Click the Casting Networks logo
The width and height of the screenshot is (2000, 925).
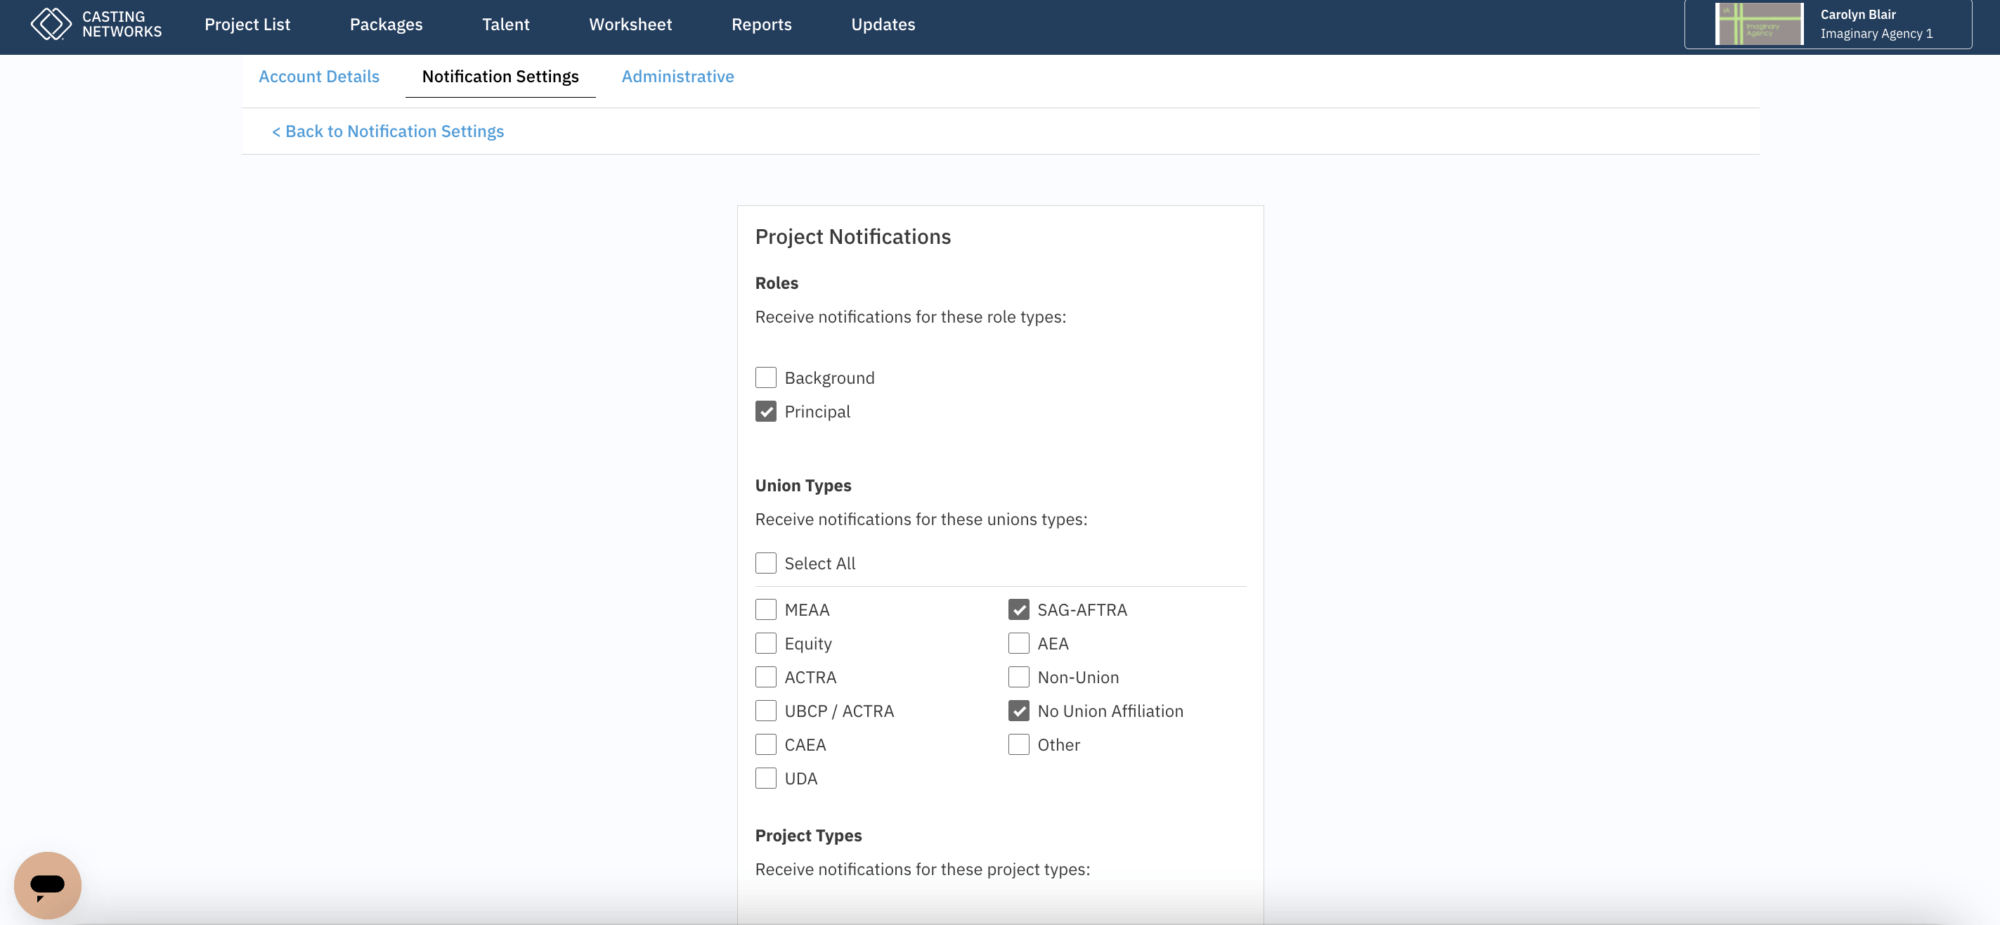[95, 23]
